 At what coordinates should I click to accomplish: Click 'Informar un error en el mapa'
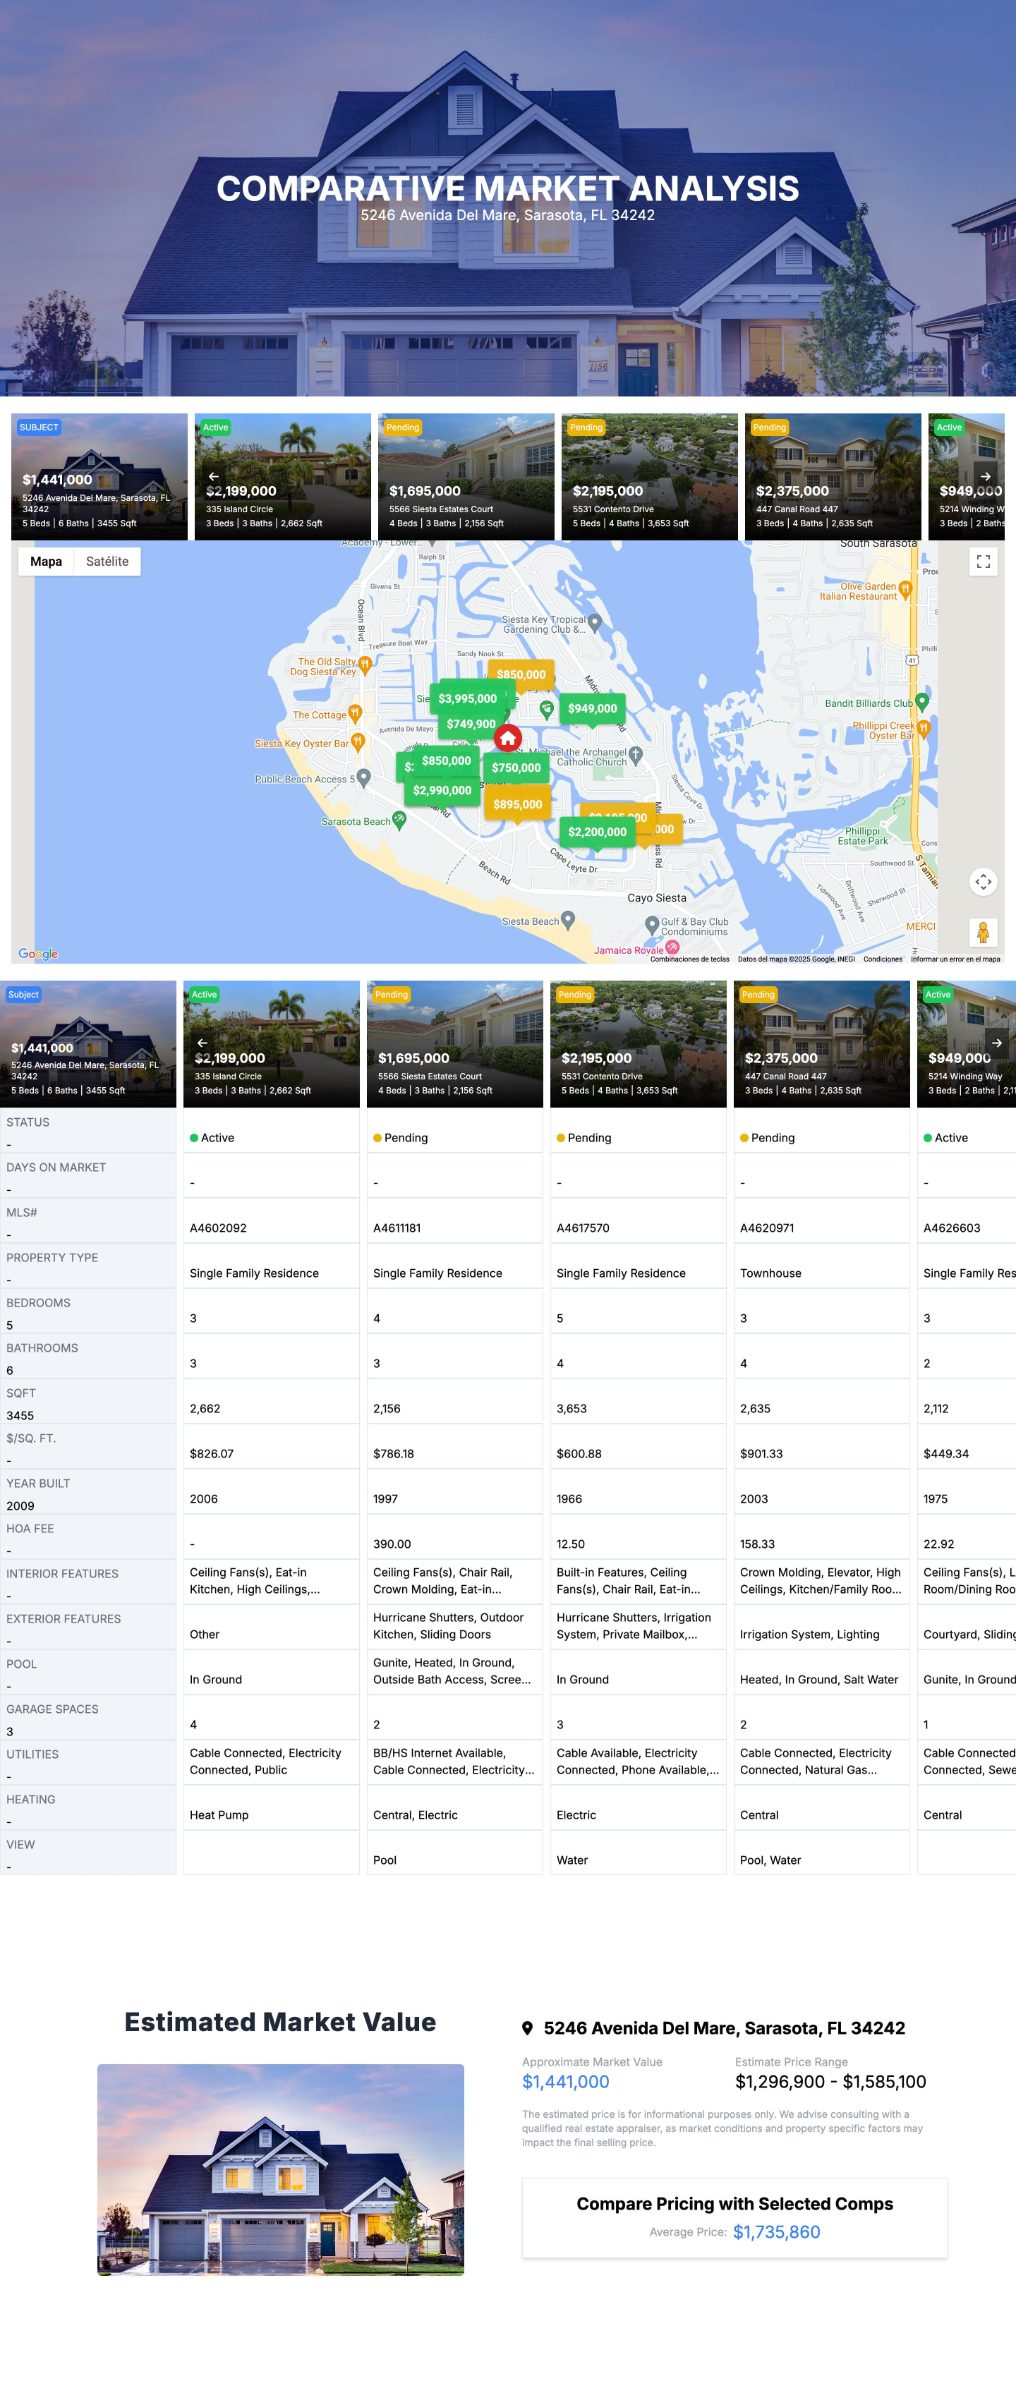[x=955, y=959]
